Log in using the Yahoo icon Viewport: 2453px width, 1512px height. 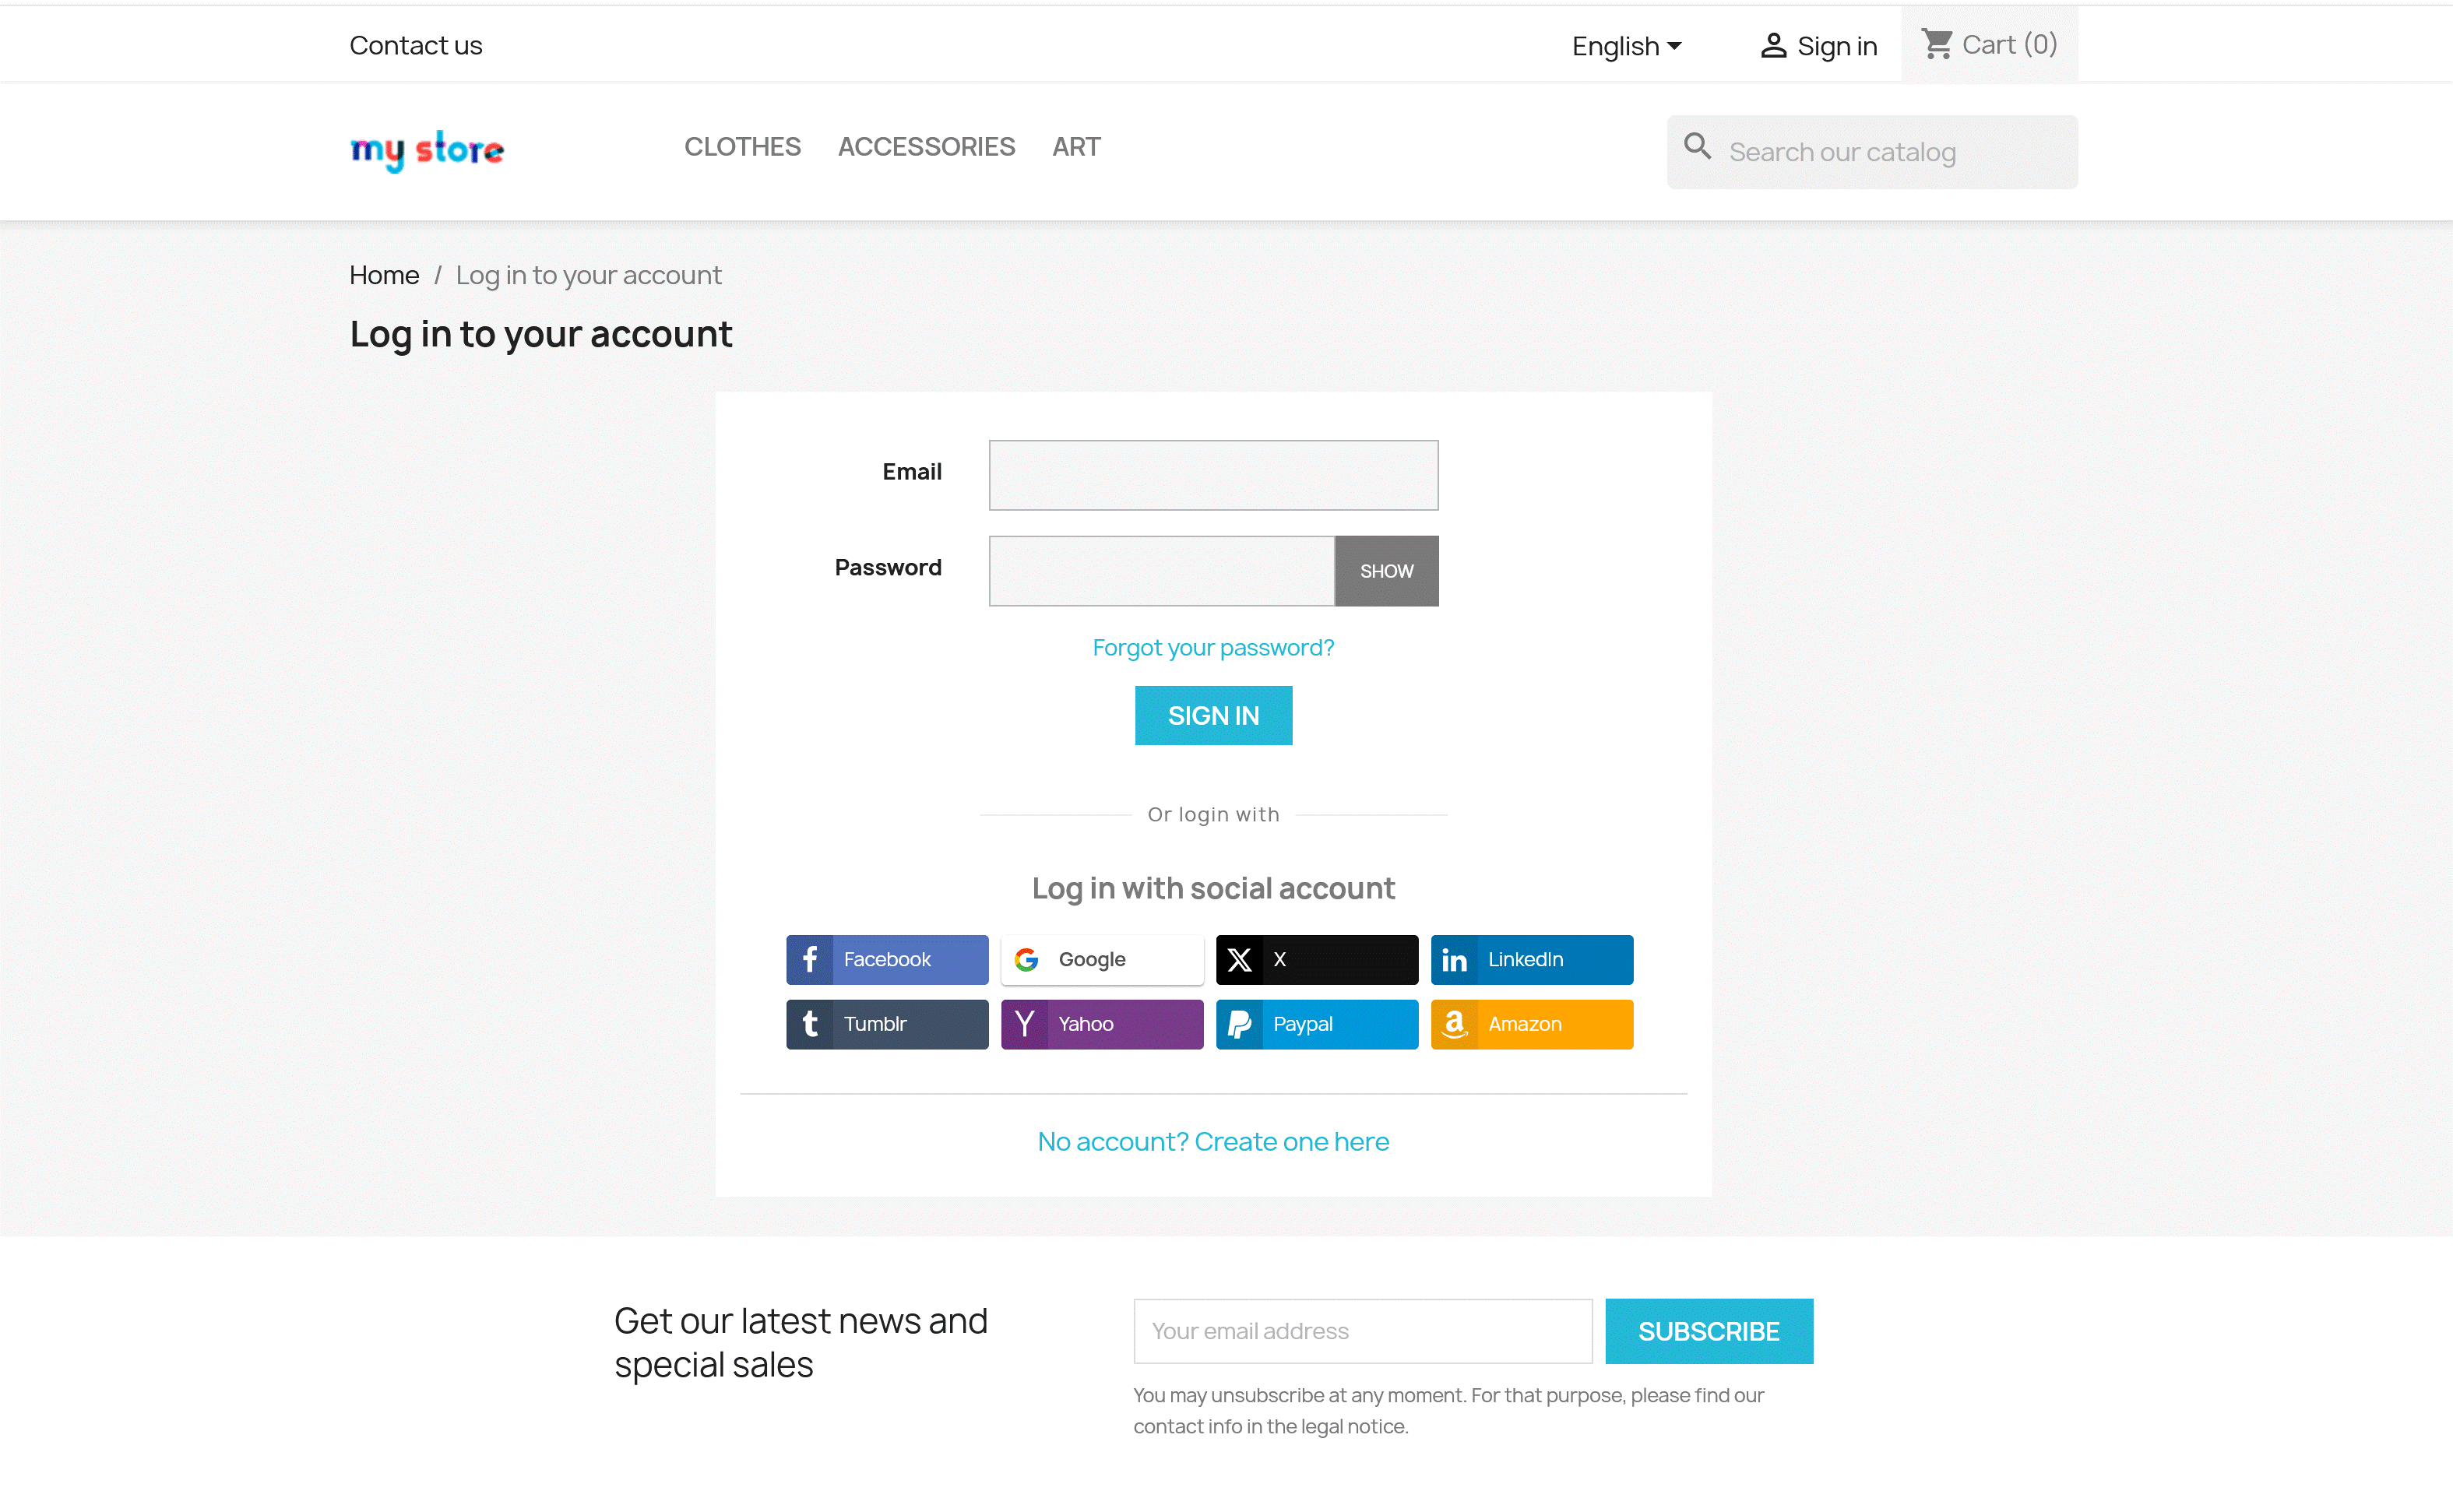click(x=1025, y=1024)
